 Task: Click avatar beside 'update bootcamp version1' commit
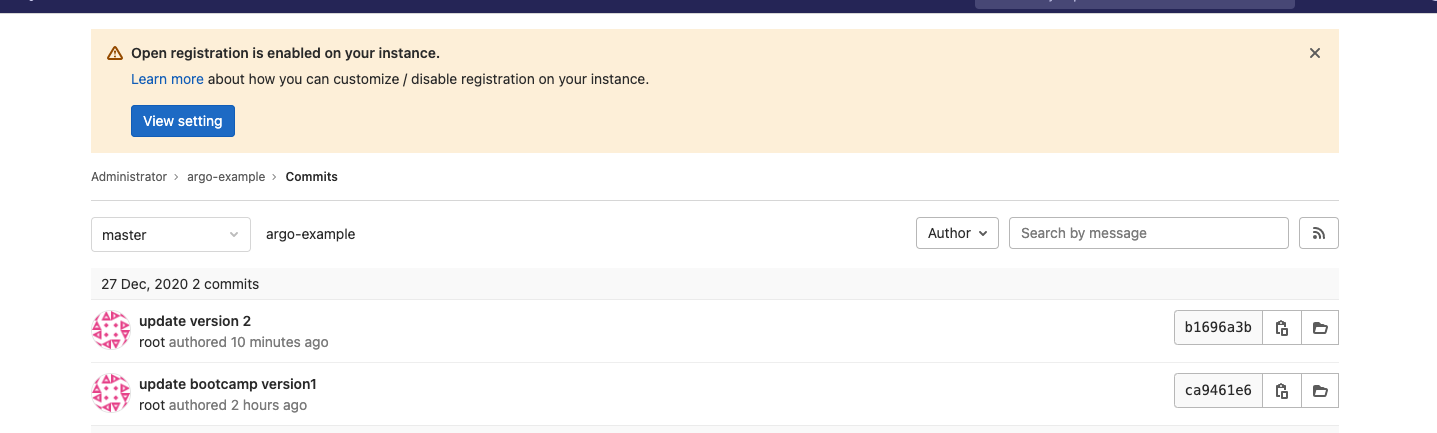click(111, 393)
